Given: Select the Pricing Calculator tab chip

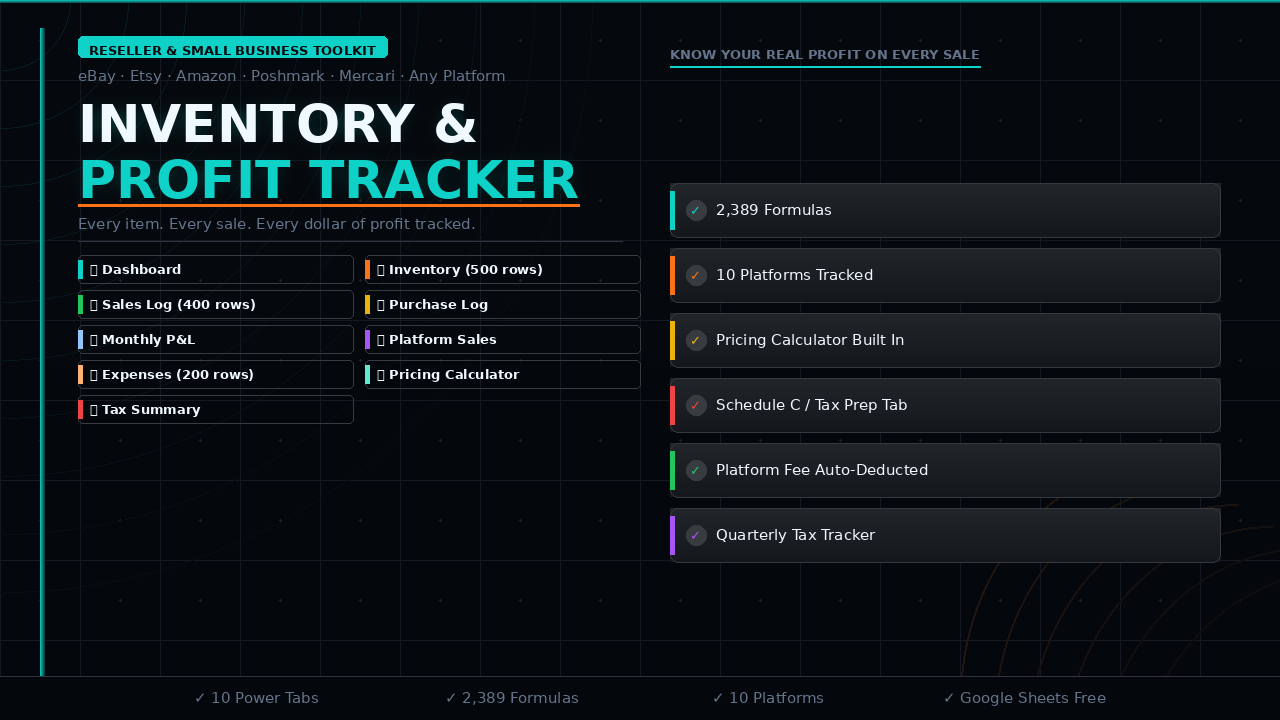Looking at the screenshot, I should (x=503, y=374).
